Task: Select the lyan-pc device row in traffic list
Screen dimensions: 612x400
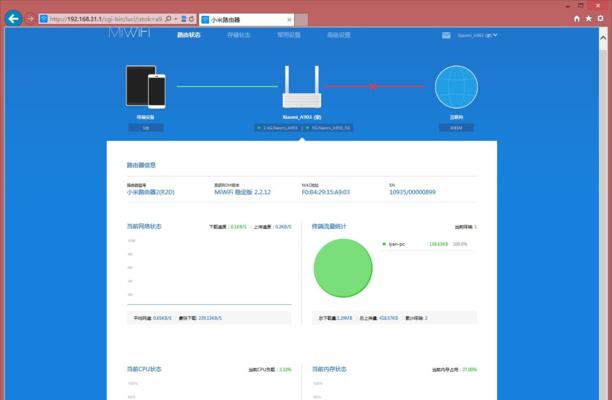Action: point(427,244)
